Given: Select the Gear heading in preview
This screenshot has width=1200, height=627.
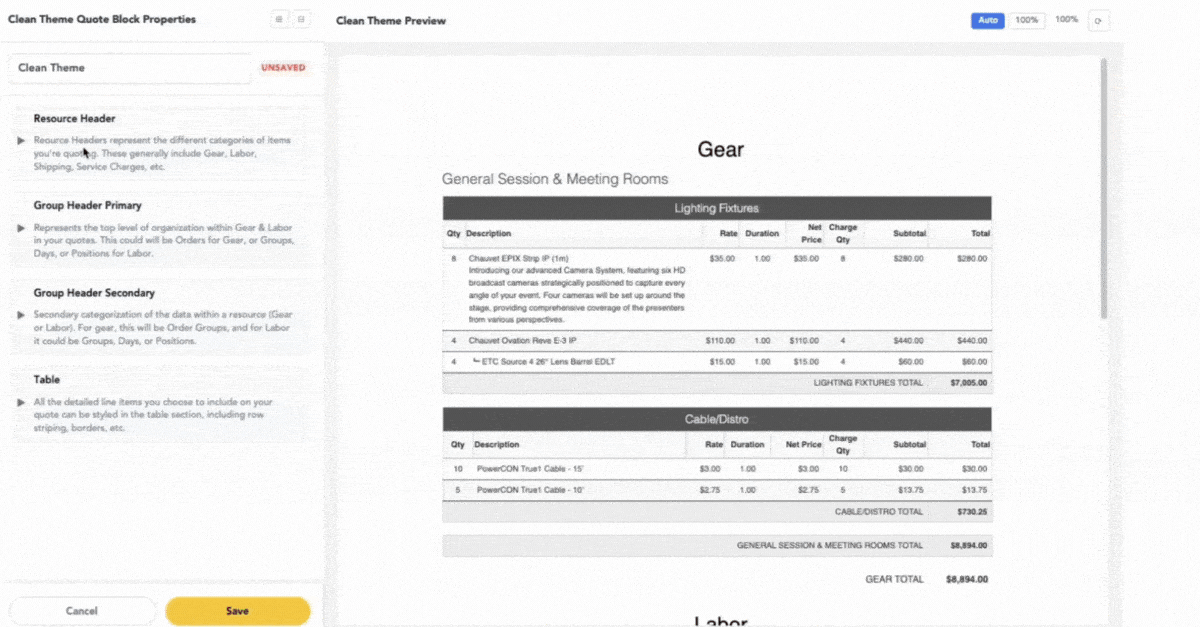Looking at the screenshot, I should click(720, 150).
